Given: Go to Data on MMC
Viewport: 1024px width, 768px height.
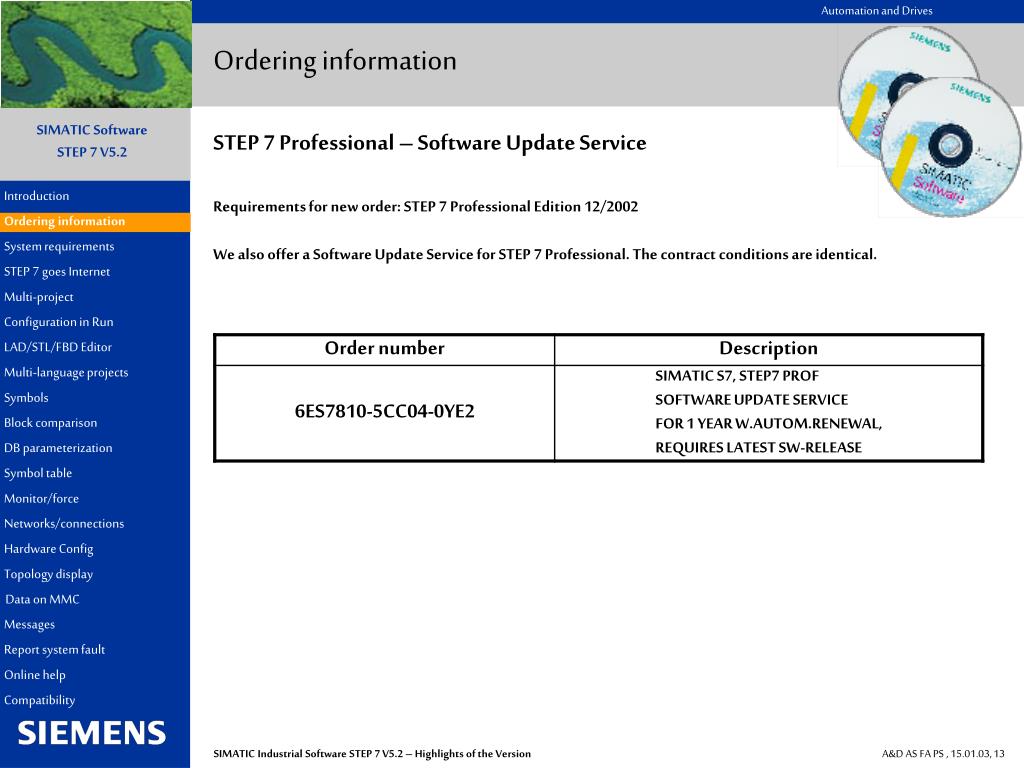Looking at the screenshot, I should click(42, 600).
